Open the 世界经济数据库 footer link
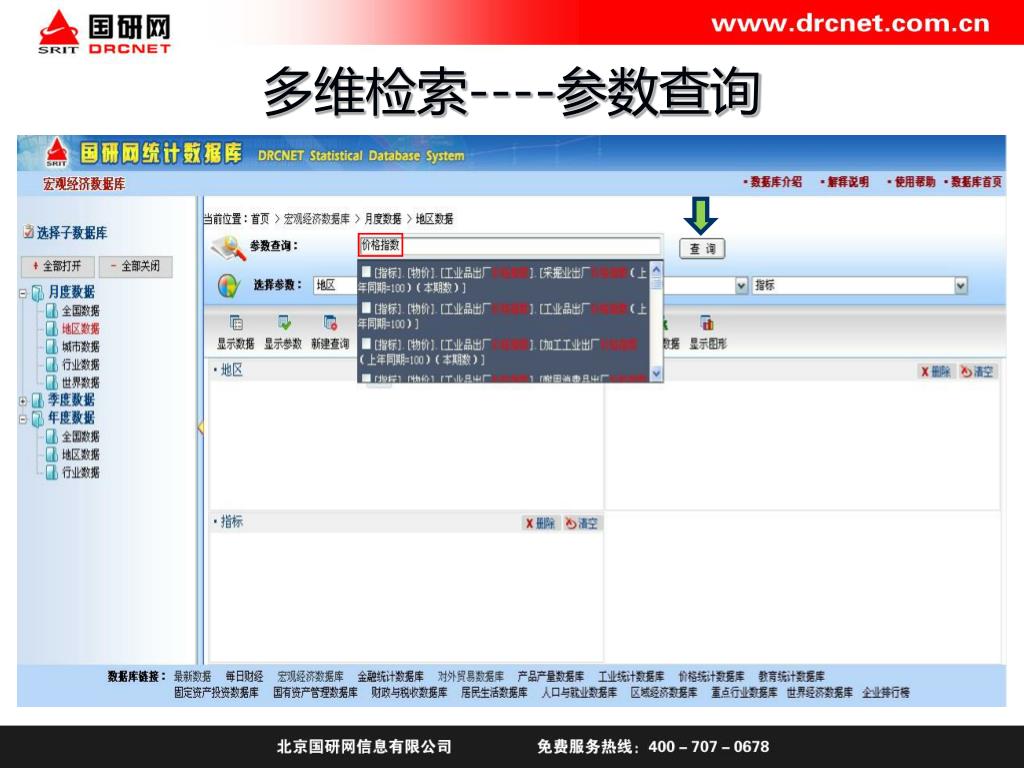The height and width of the screenshot is (768, 1024). [820, 692]
